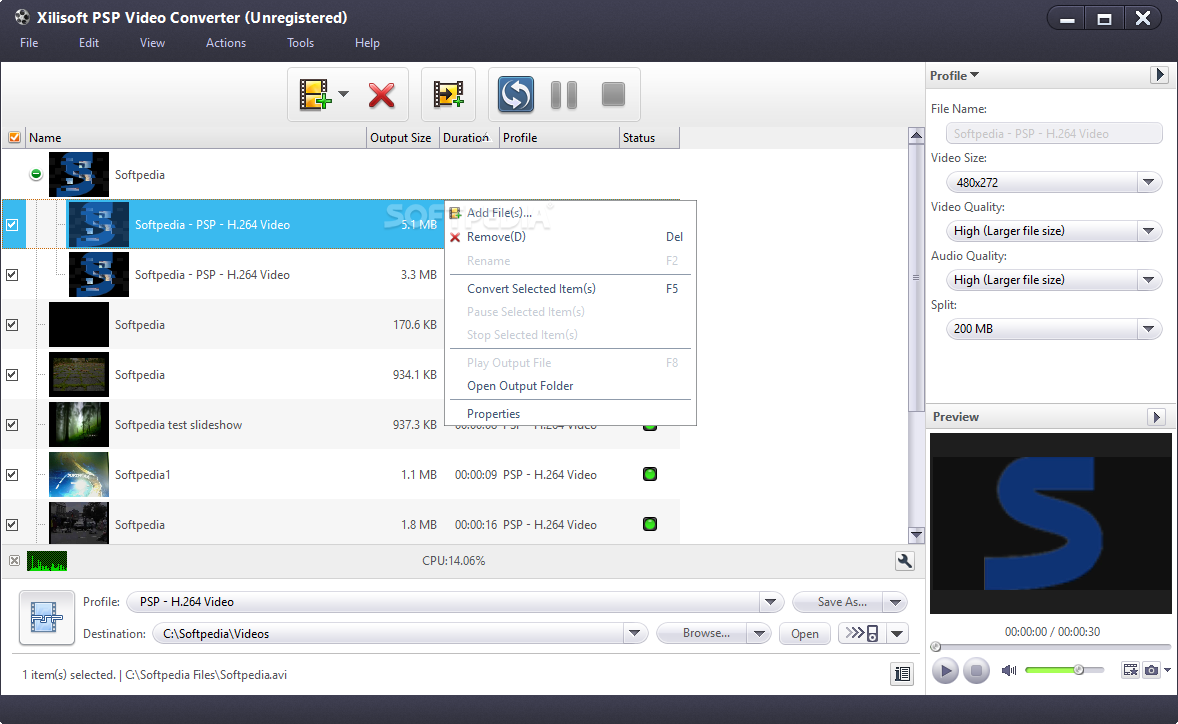Click the Add File(s) toolbar icon

315,95
